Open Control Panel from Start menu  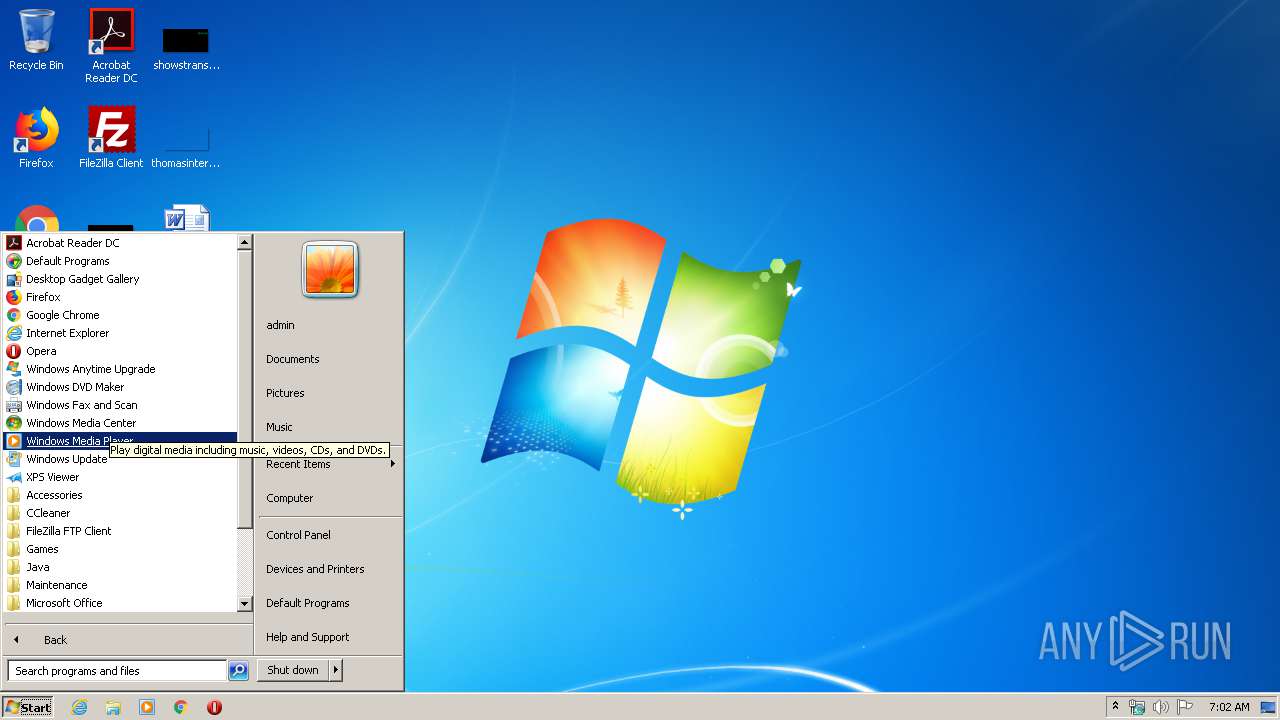pyautogui.click(x=330, y=535)
